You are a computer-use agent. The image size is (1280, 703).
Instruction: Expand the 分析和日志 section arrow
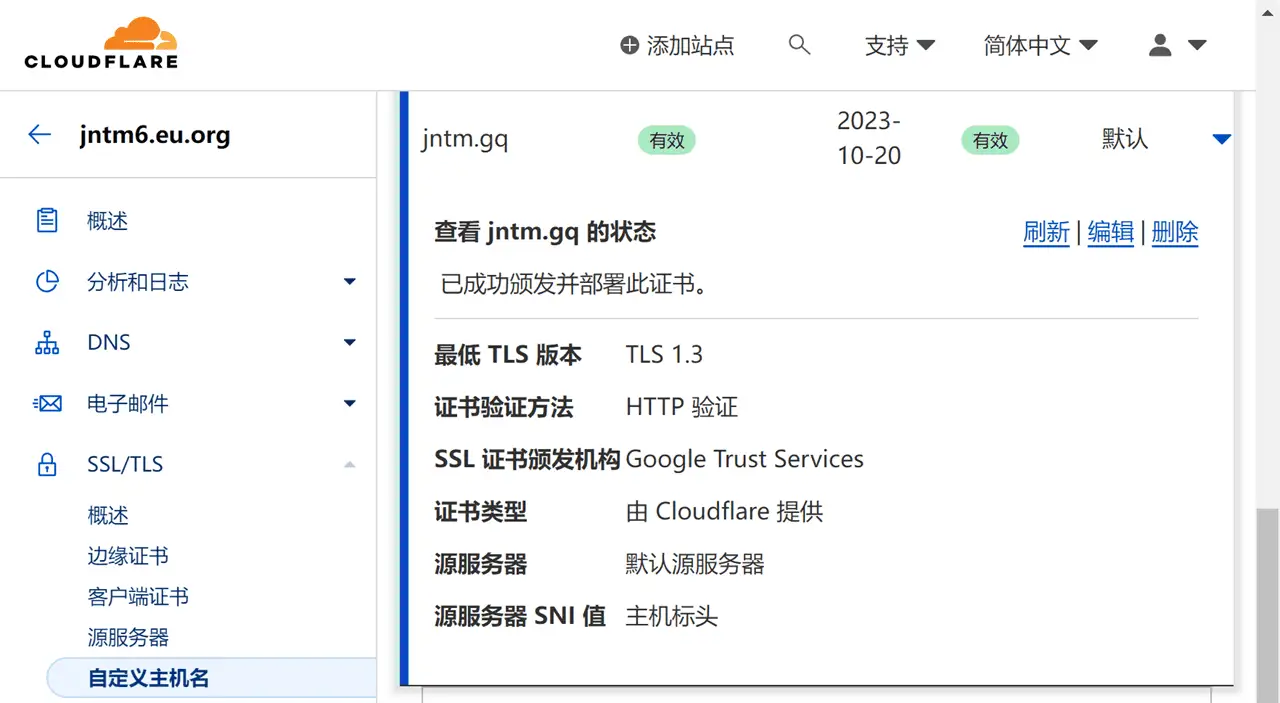pyautogui.click(x=350, y=282)
